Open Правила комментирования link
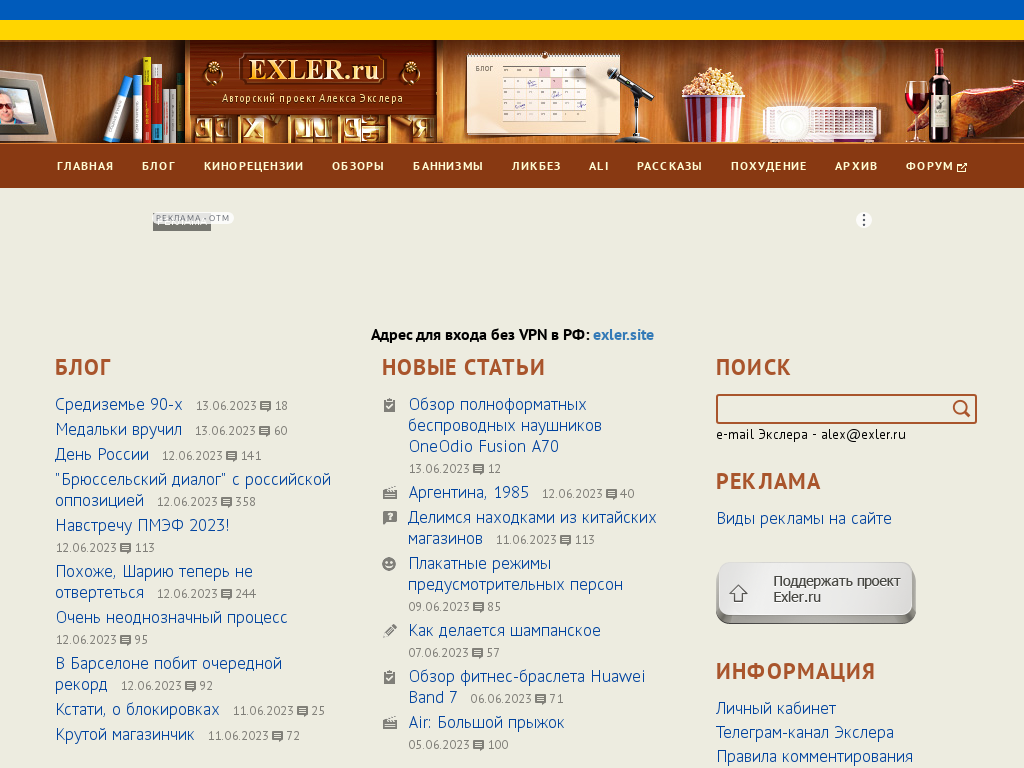 coord(814,757)
